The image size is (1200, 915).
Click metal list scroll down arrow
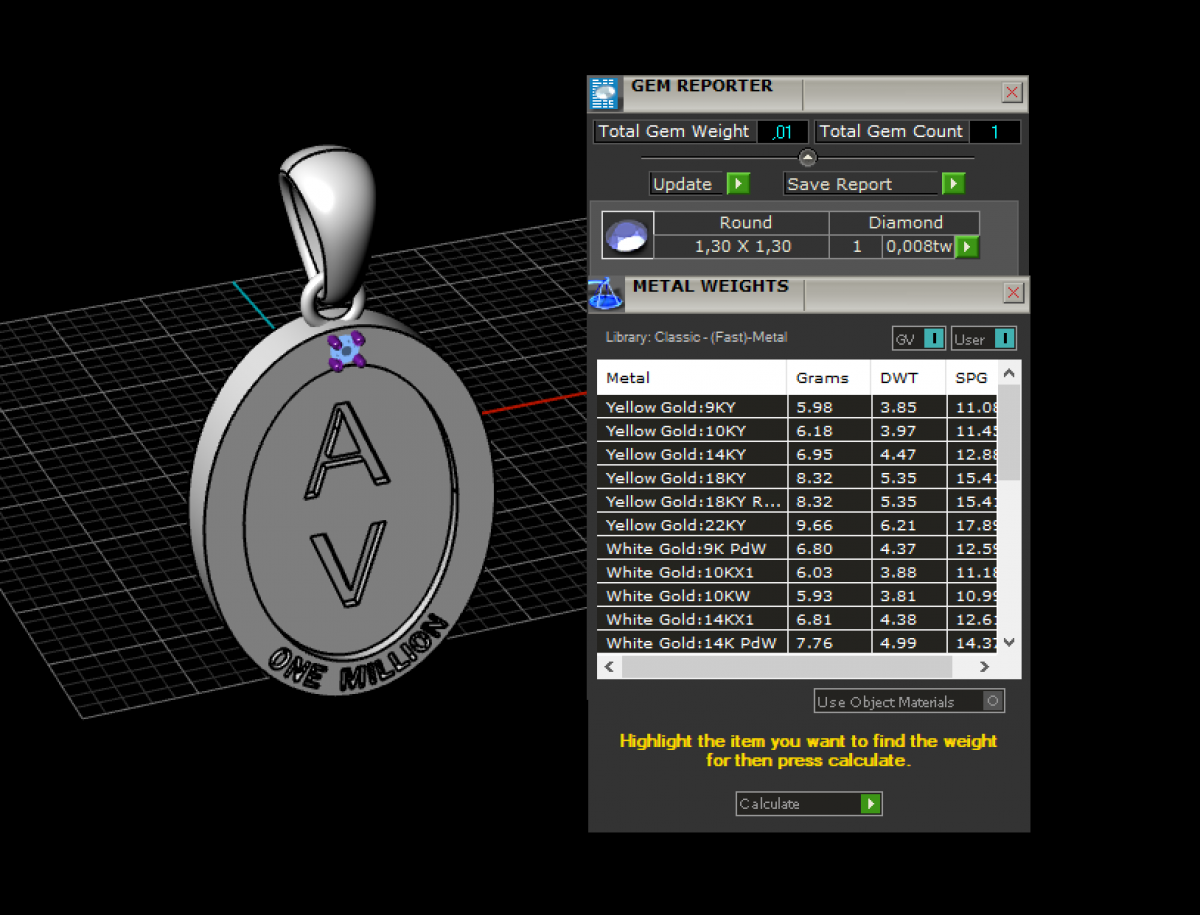(x=1009, y=642)
